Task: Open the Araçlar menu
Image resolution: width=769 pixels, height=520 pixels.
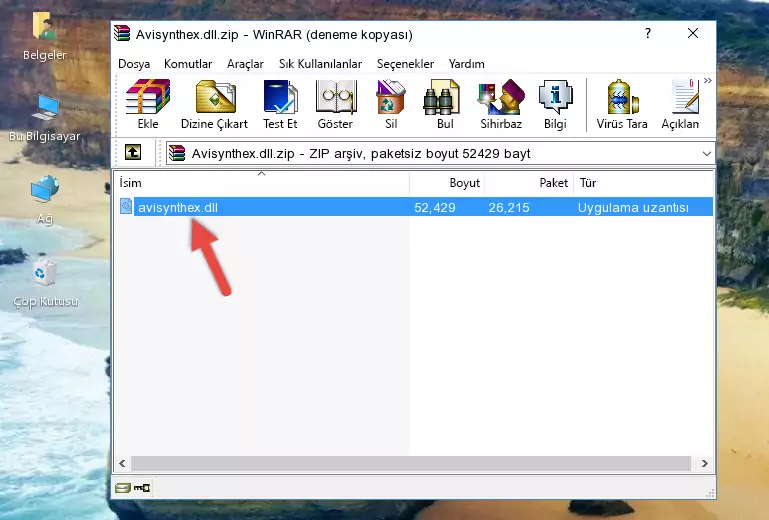Action: 245,64
